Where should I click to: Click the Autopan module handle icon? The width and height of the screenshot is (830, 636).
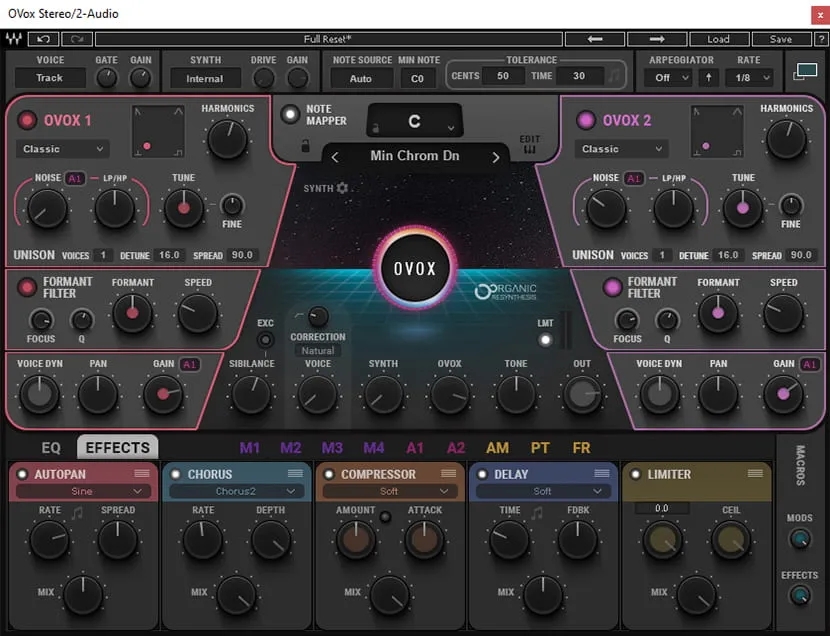142,473
